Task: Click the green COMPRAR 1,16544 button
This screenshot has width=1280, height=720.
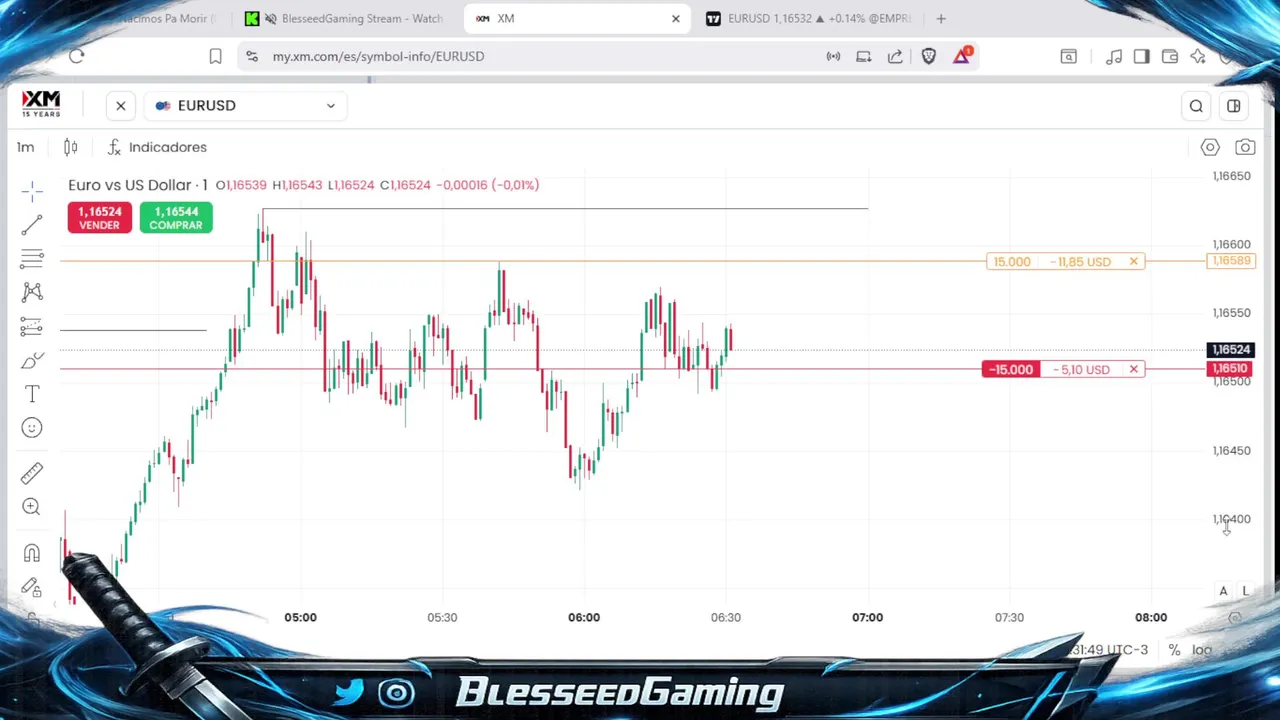Action: [176, 217]
